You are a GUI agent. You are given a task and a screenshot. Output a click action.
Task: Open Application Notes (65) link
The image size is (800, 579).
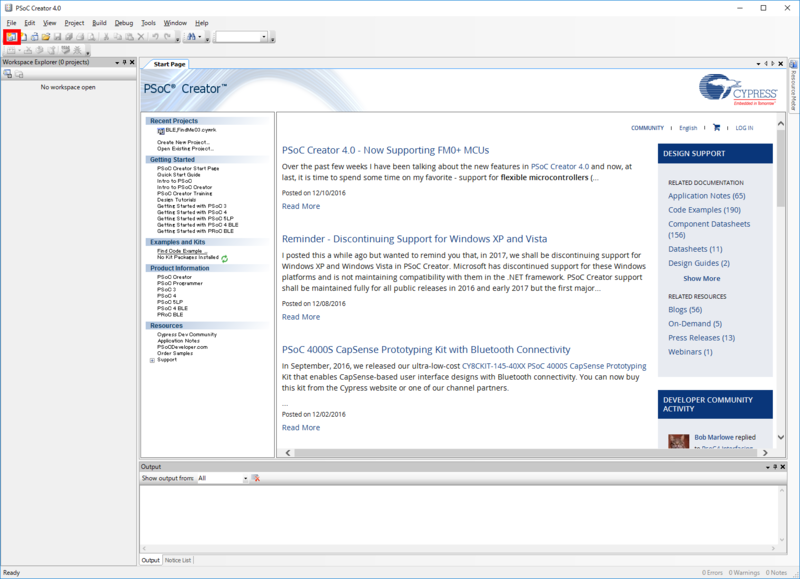click(x=707, y=196)
